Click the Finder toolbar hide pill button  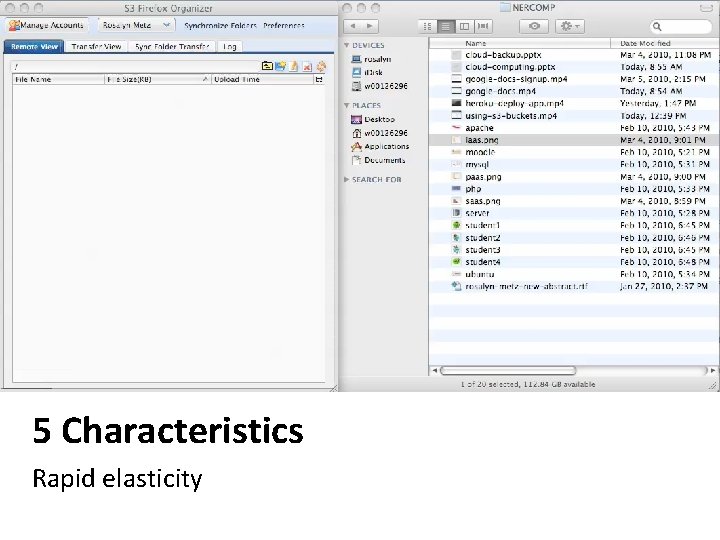pos(706,8)
